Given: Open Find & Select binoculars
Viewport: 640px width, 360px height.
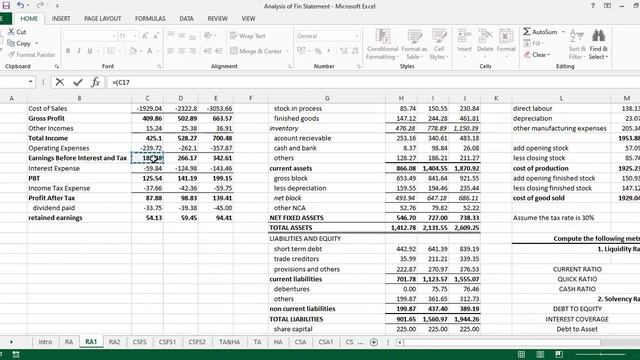Looking at the screenshot, I should pyautogui.click(x=598, y=44).
